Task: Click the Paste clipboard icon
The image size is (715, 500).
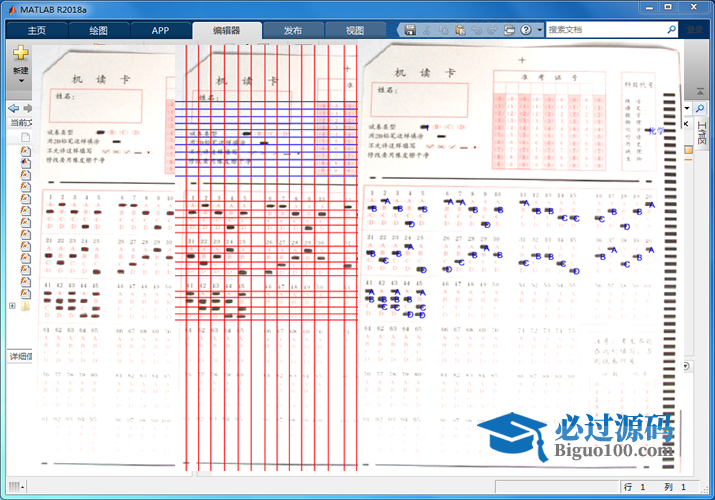Action: (460, 30)
